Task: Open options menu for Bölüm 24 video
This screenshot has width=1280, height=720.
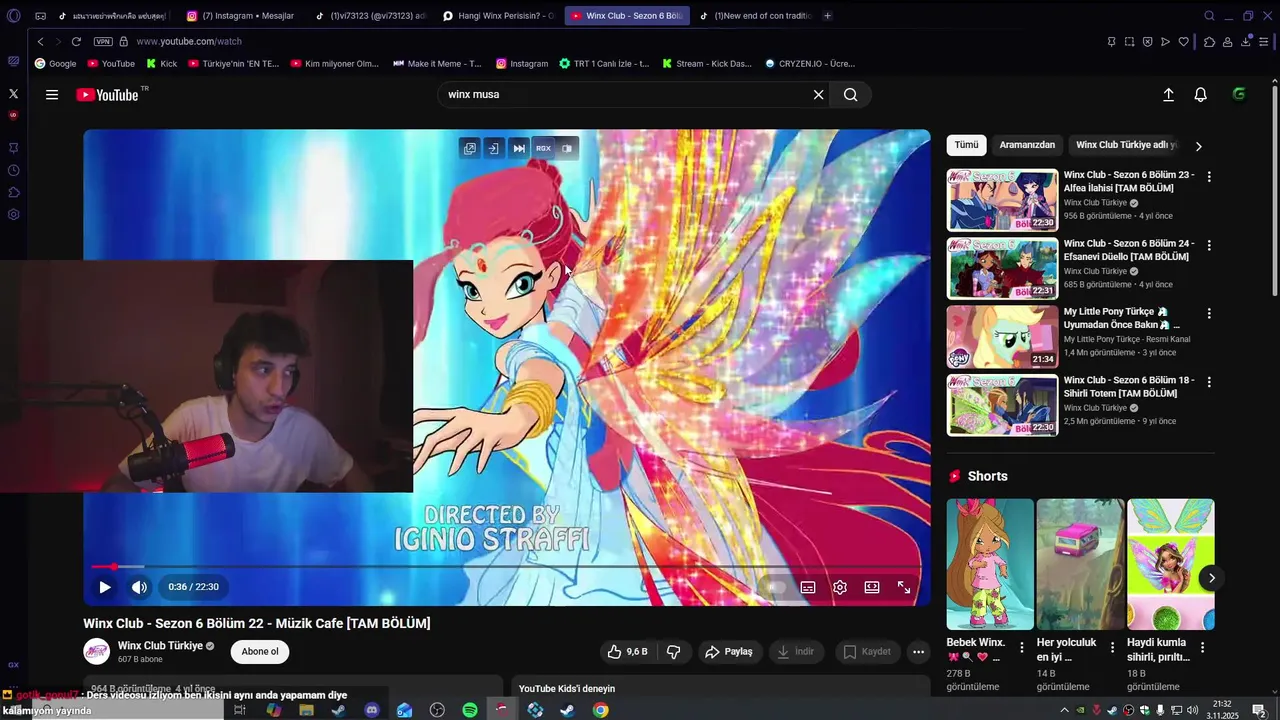Action: pos(1209,245)
